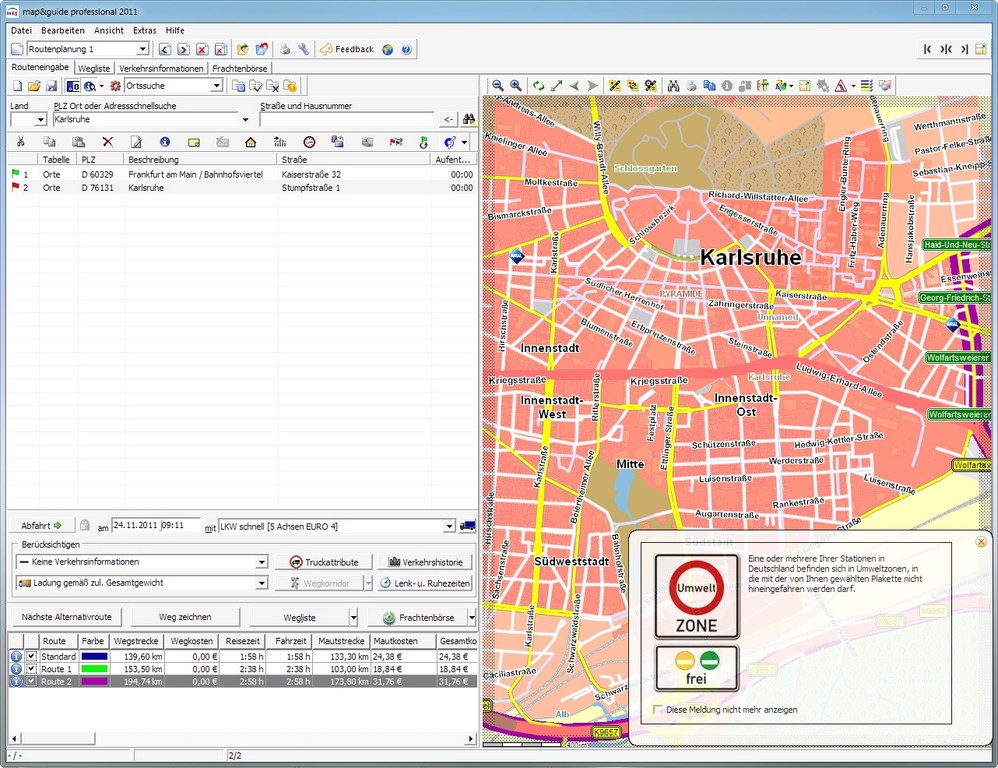Switch to Verkehrsinformationen tab

pyautogui.click(x=161, y=68)
